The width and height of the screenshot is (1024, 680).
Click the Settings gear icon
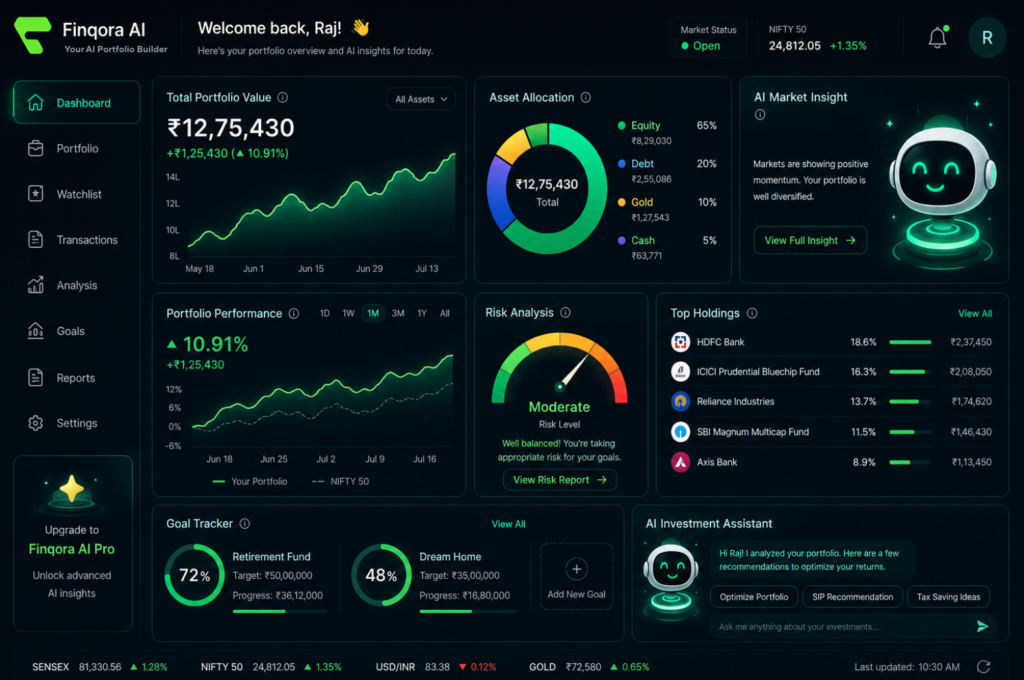(x=36, y=423)
